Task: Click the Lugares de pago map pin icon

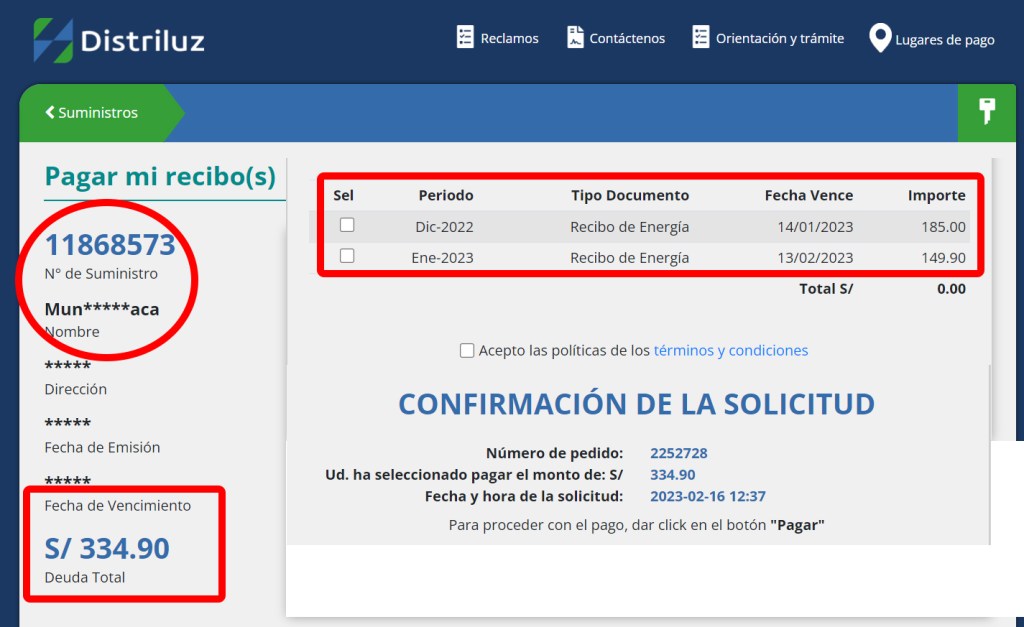Action: pos(880,39)
